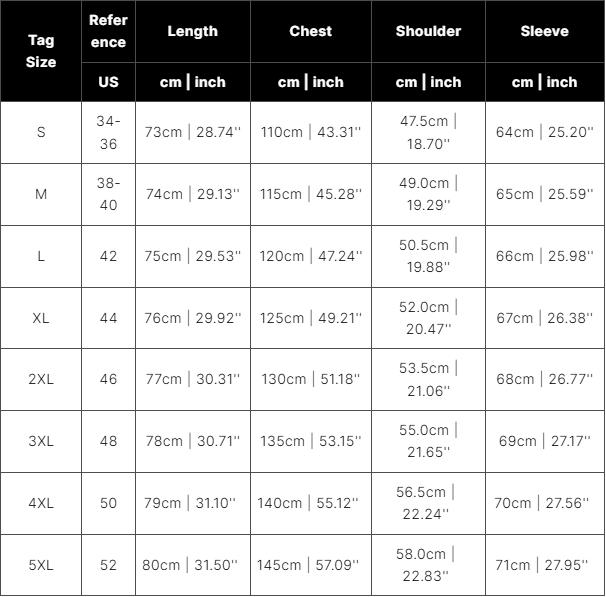Click the 52.0cm shoulder cell
This screenshot has width=606, height=597.
pyautogui.click(x=428, y=318)
